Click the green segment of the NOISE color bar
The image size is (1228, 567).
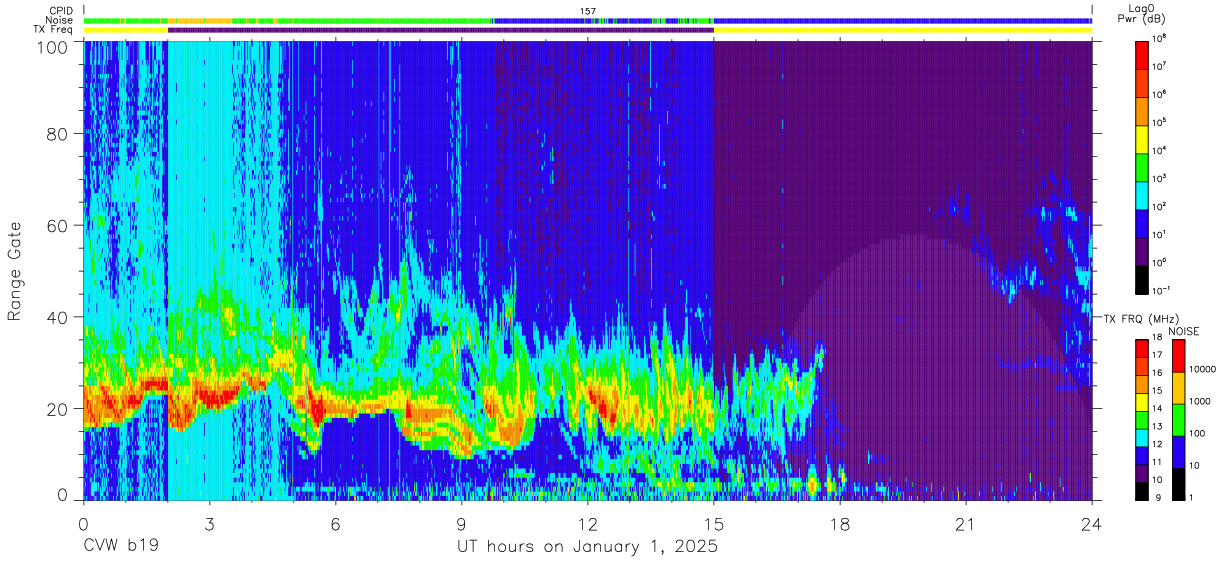1179,420
